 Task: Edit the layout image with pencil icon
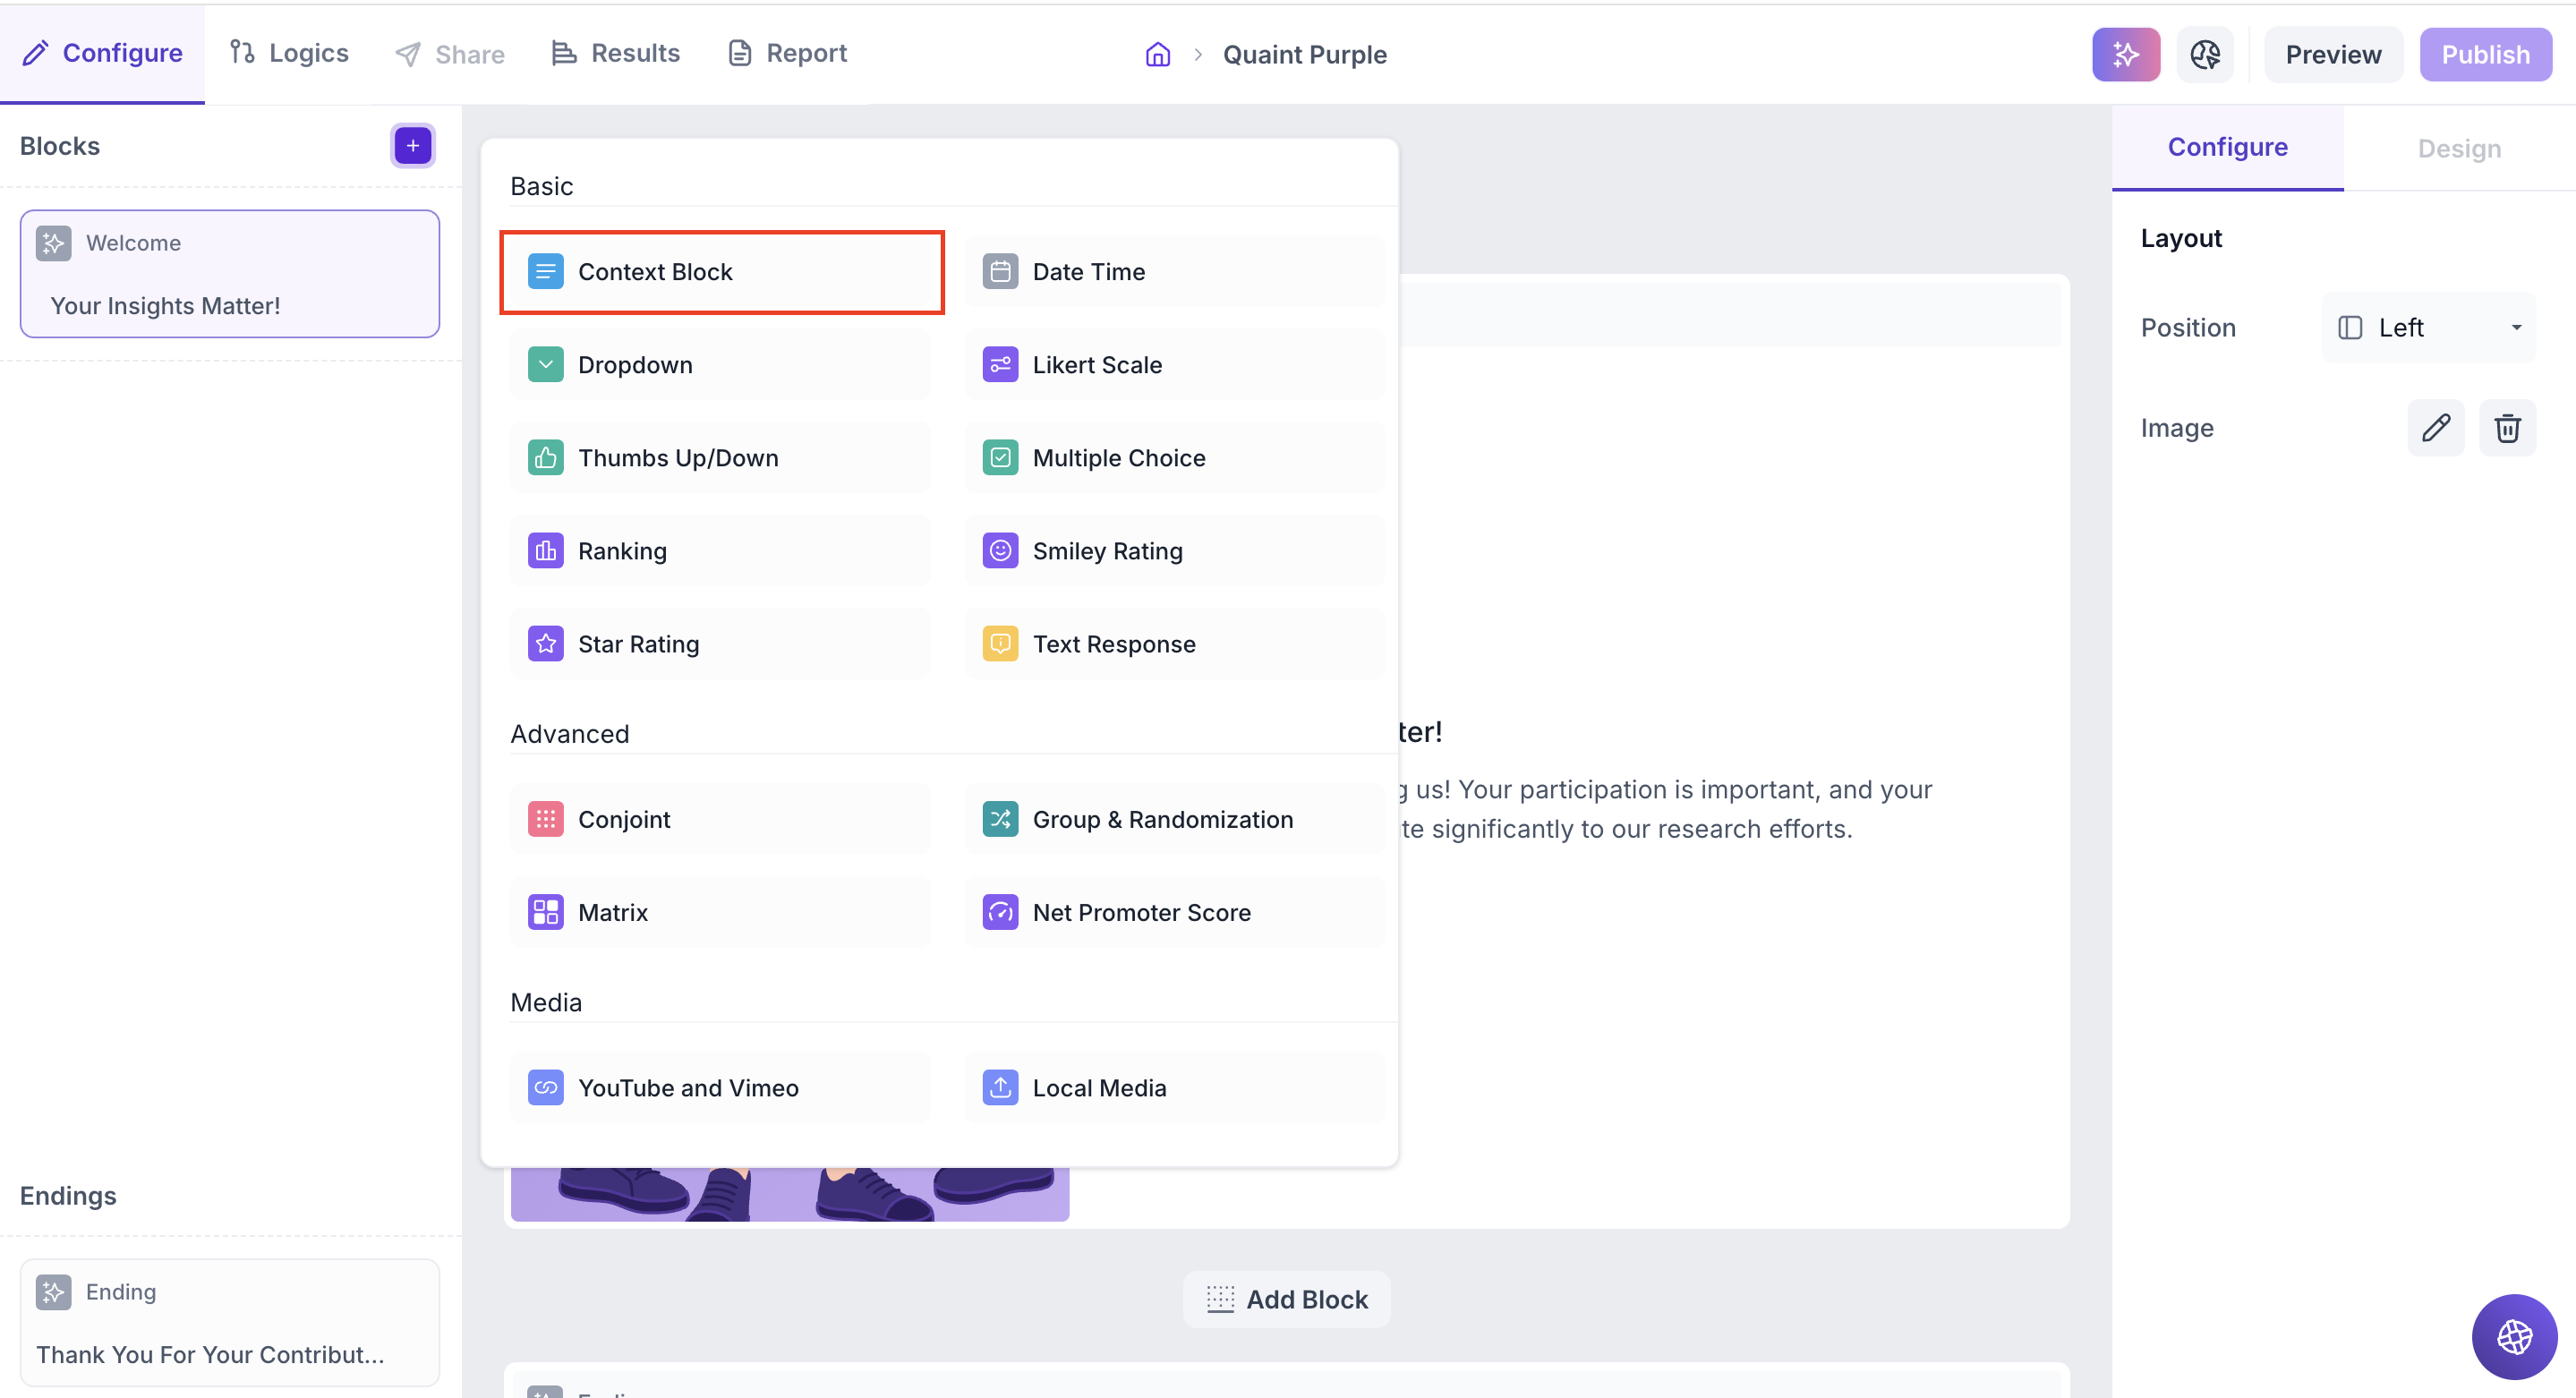point(2435,428)
